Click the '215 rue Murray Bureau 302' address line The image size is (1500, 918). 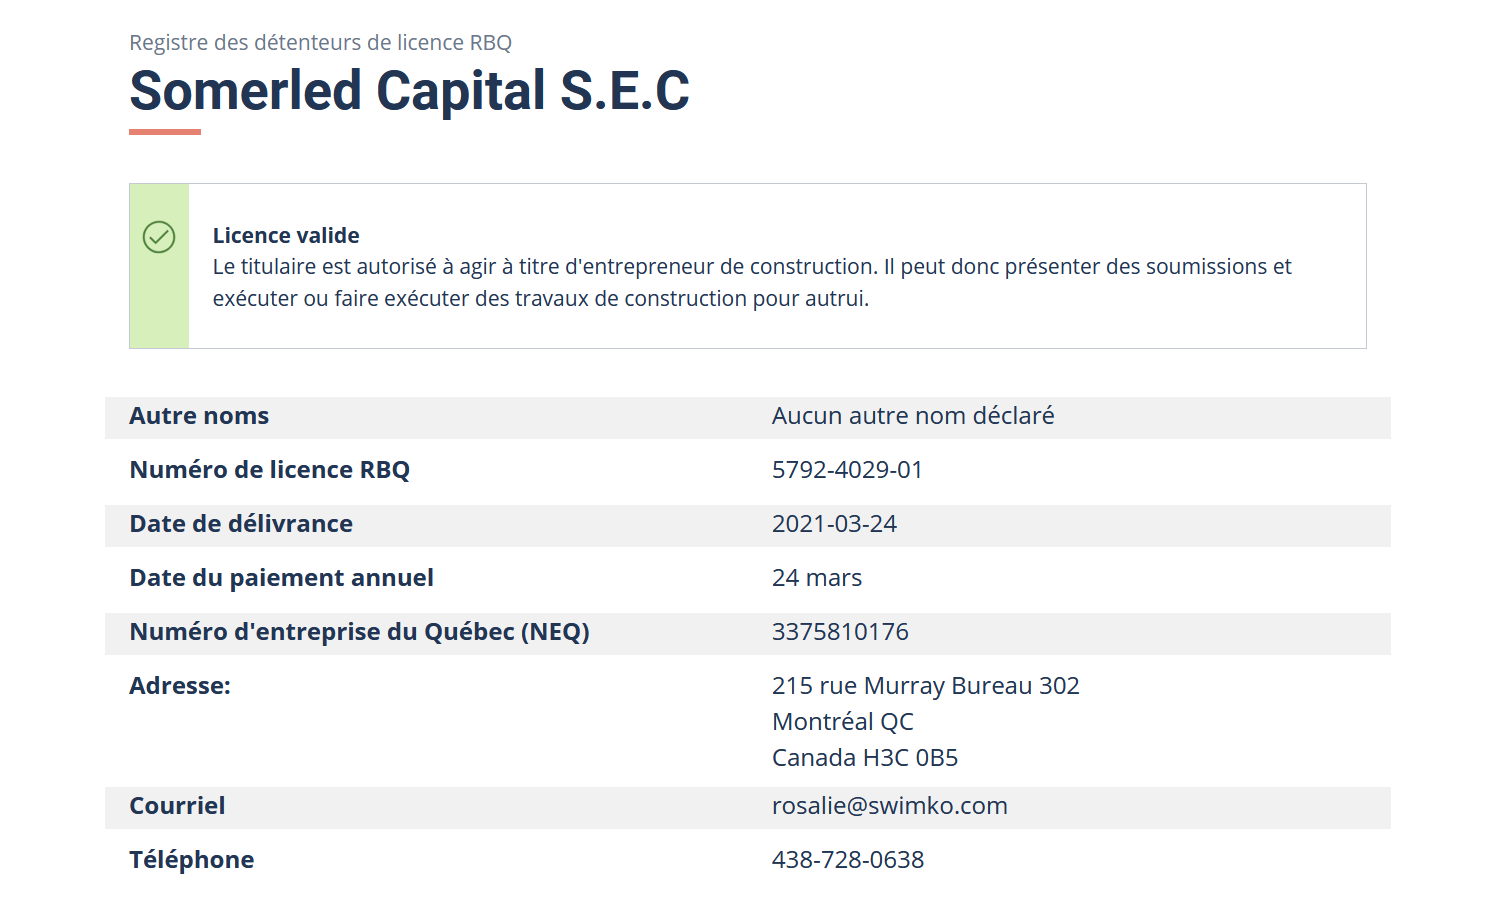(x=925, y=686)
